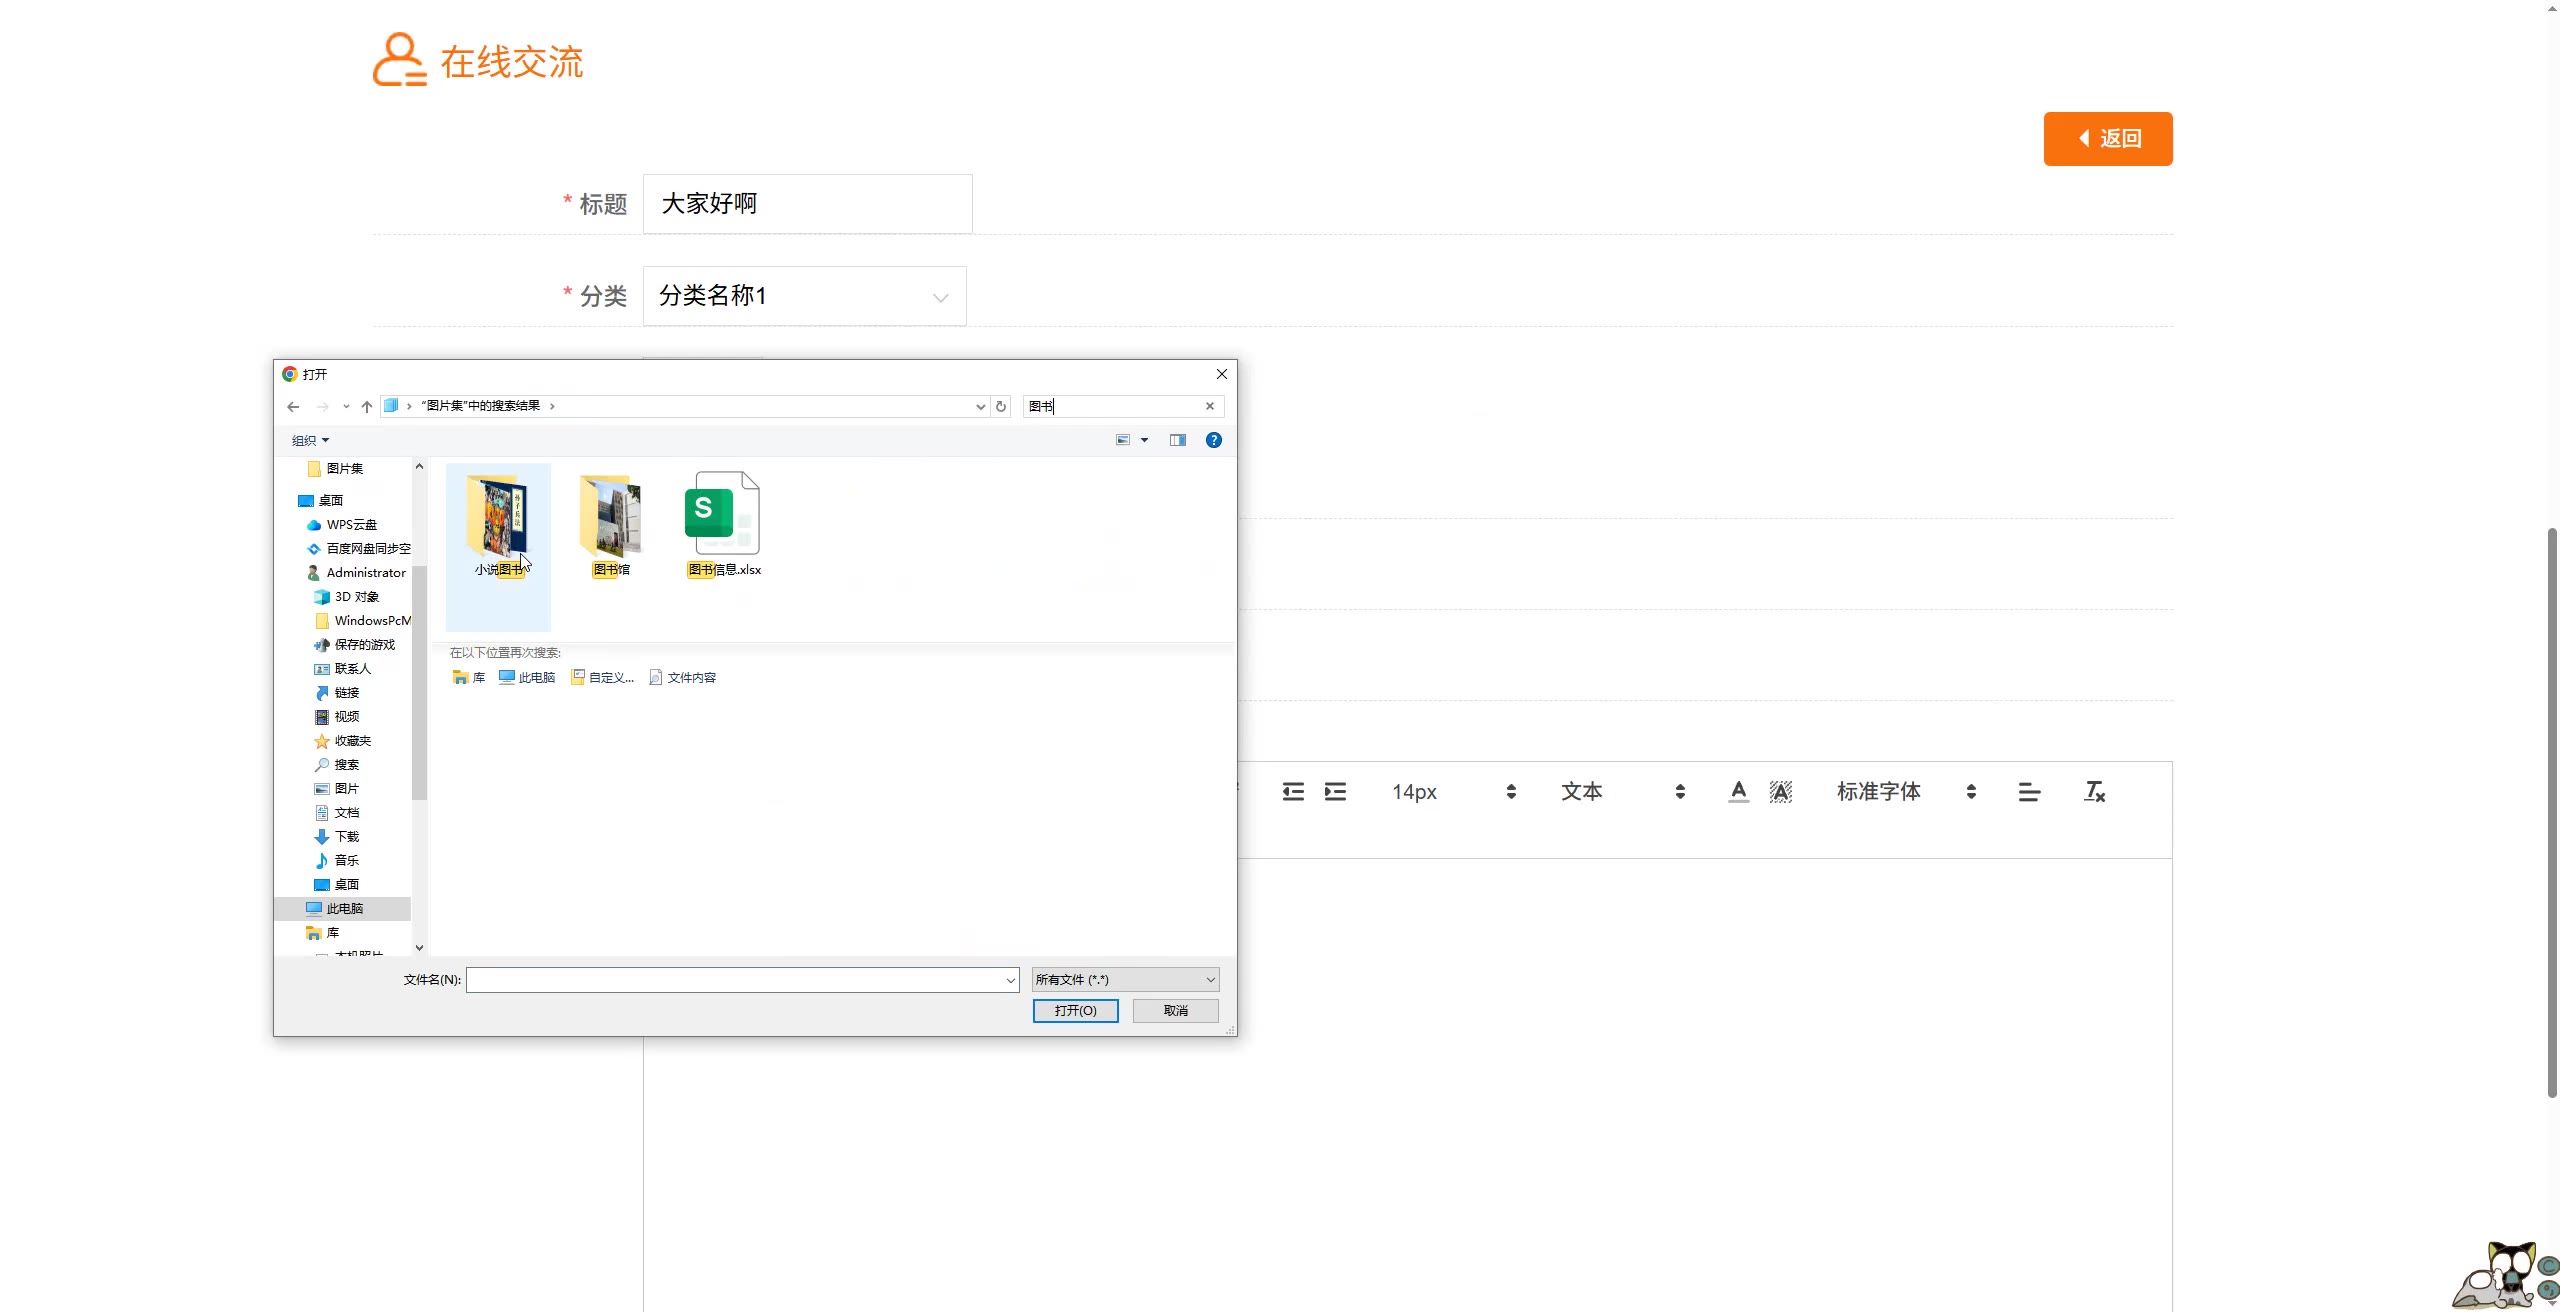Viewport: 2560px width, 1312px height.
Task: Click the decrease indent icon in editor
Action: click(1293, 792)
